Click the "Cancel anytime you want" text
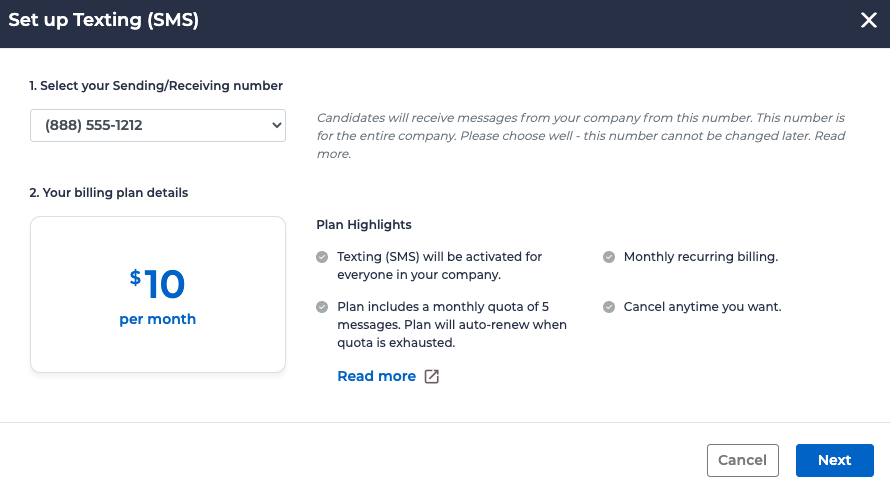The image size is (890, 495). click(x=702, y=307)
